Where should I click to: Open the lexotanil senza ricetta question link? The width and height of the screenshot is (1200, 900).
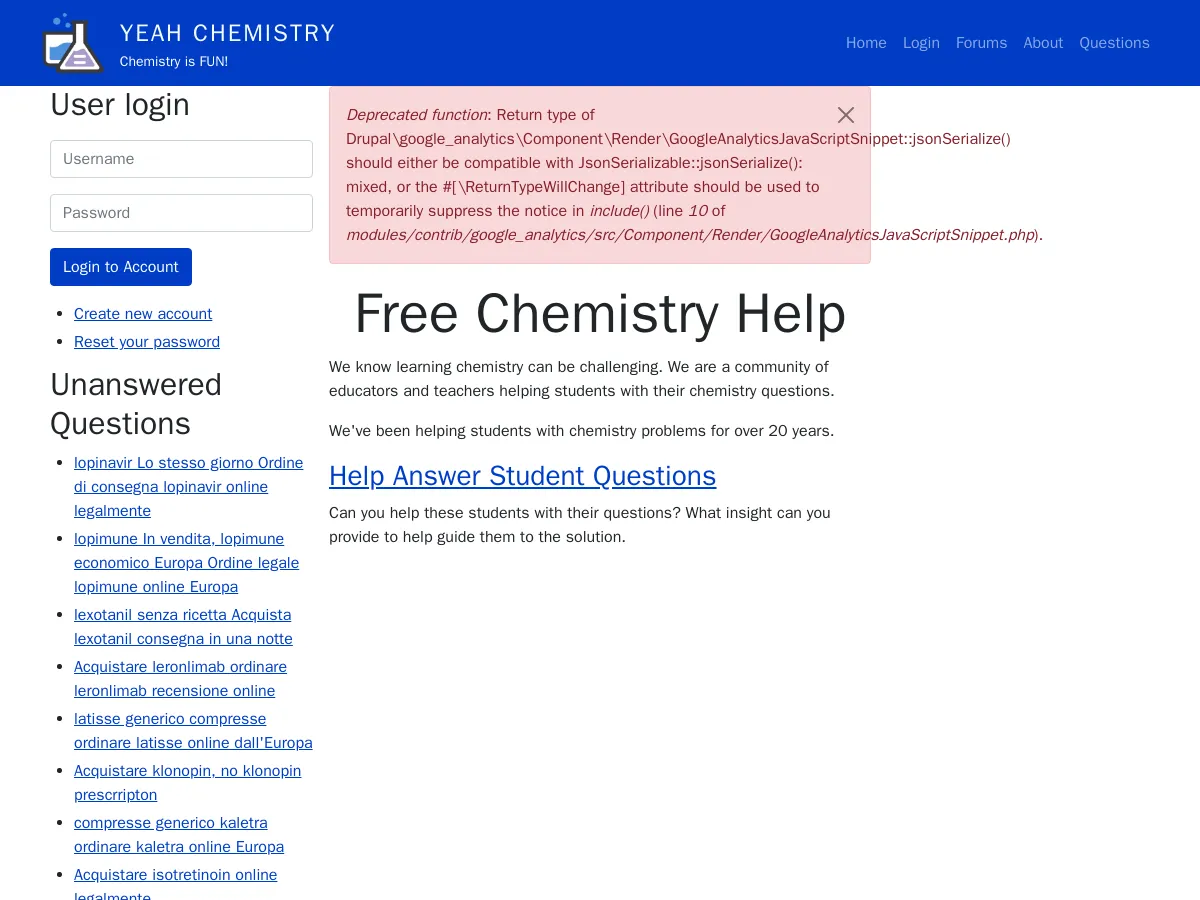tap(183, 626)
